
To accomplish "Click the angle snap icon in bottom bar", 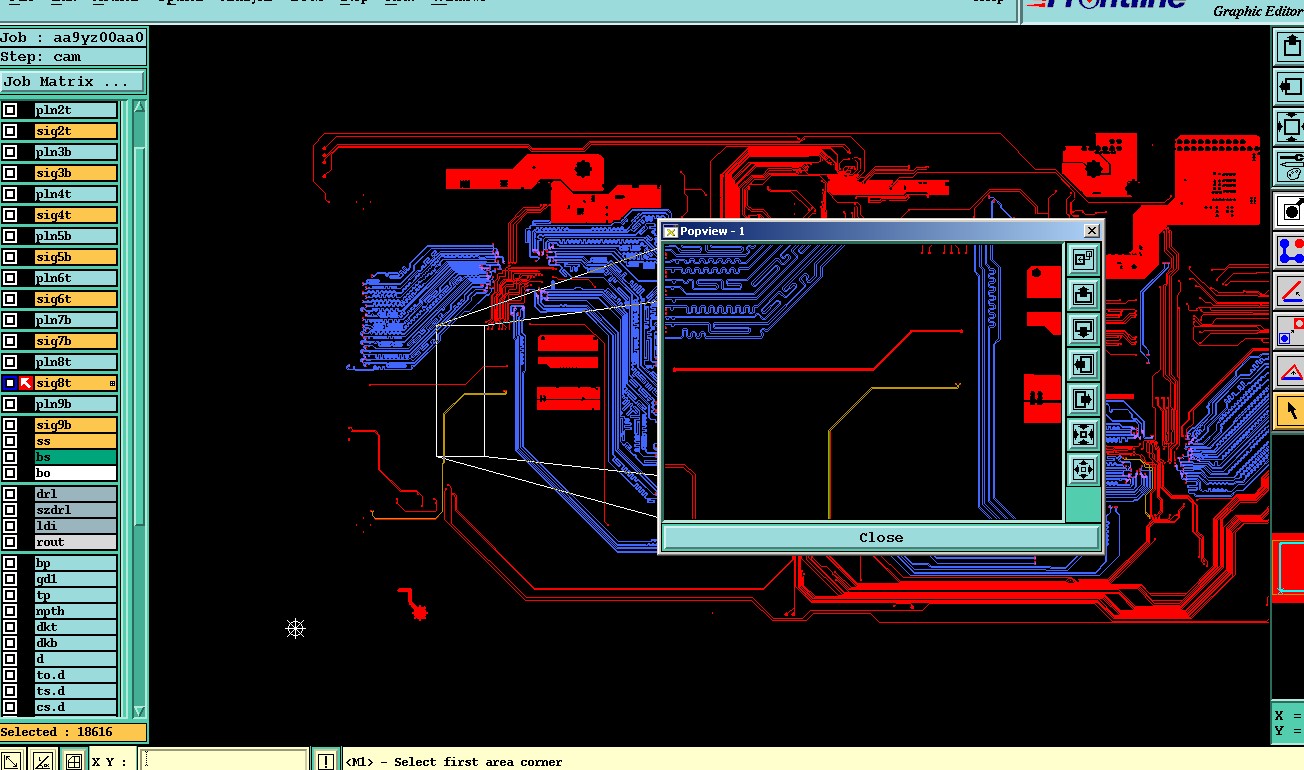I will point(42,761).
